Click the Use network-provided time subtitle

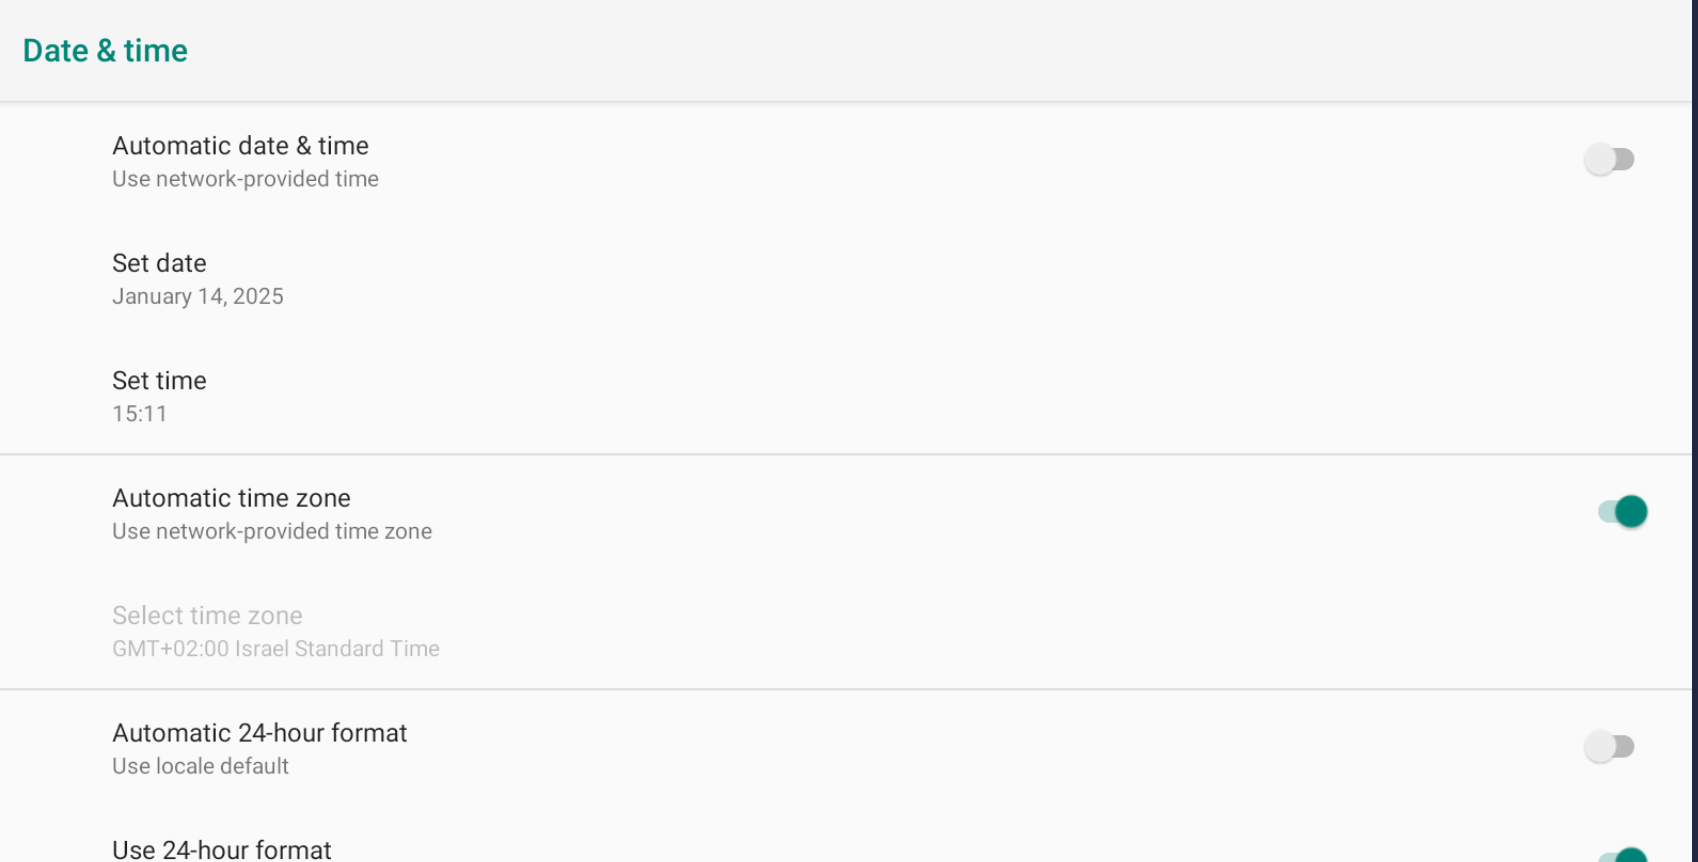pos(245,179)
